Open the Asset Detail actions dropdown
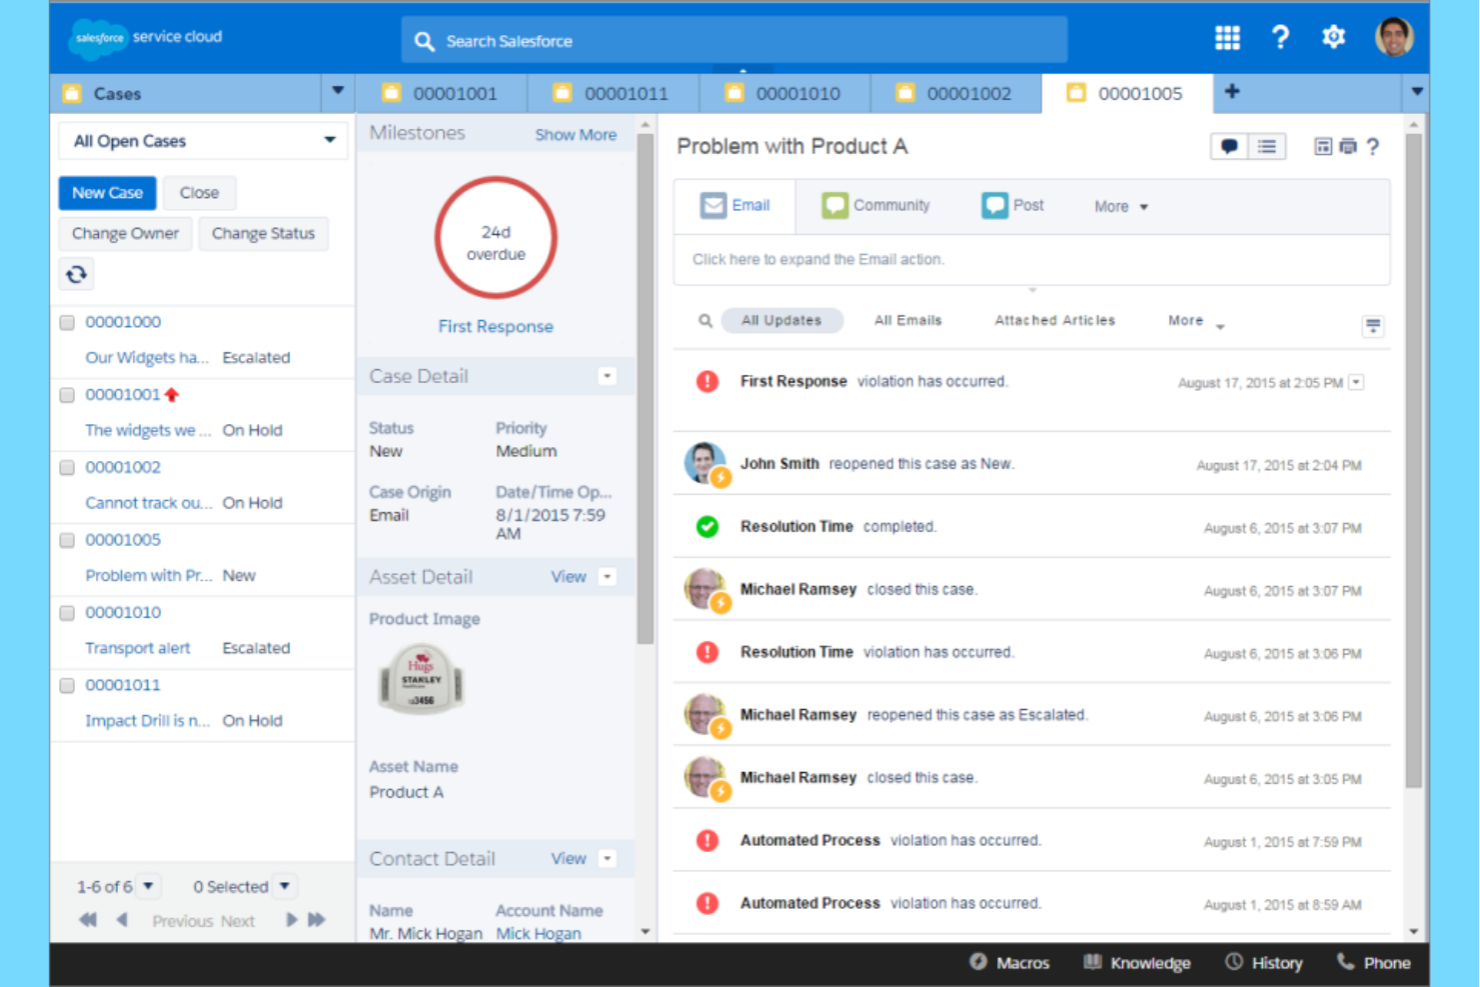 (x=607, y=576)
